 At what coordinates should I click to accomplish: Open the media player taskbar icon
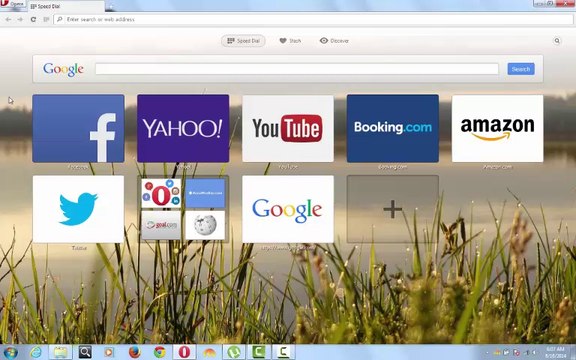[x=109, y=352]
